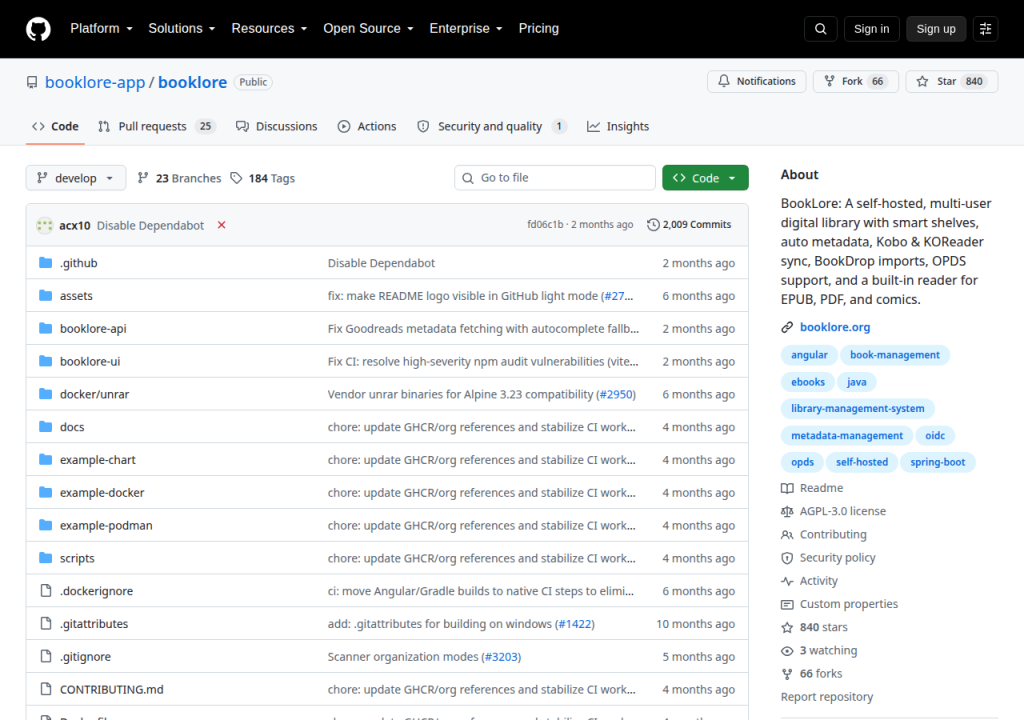This screenshot has height=720, width=1024.
Task: Expand the Resources menu
Action: (269, 29)
